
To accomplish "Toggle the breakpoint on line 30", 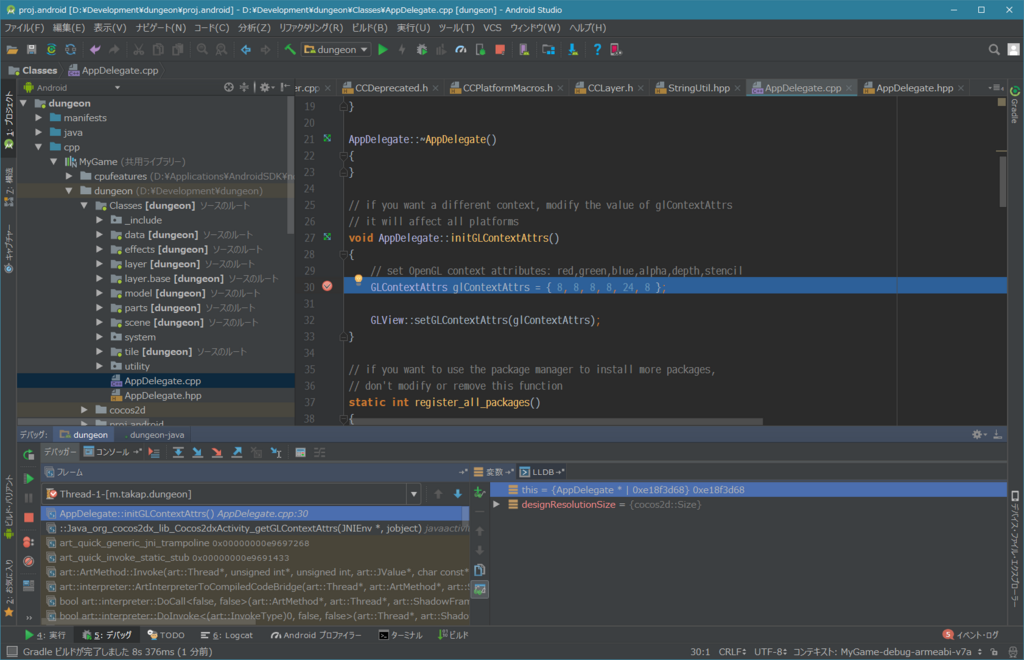I will (x=327, y=287).
